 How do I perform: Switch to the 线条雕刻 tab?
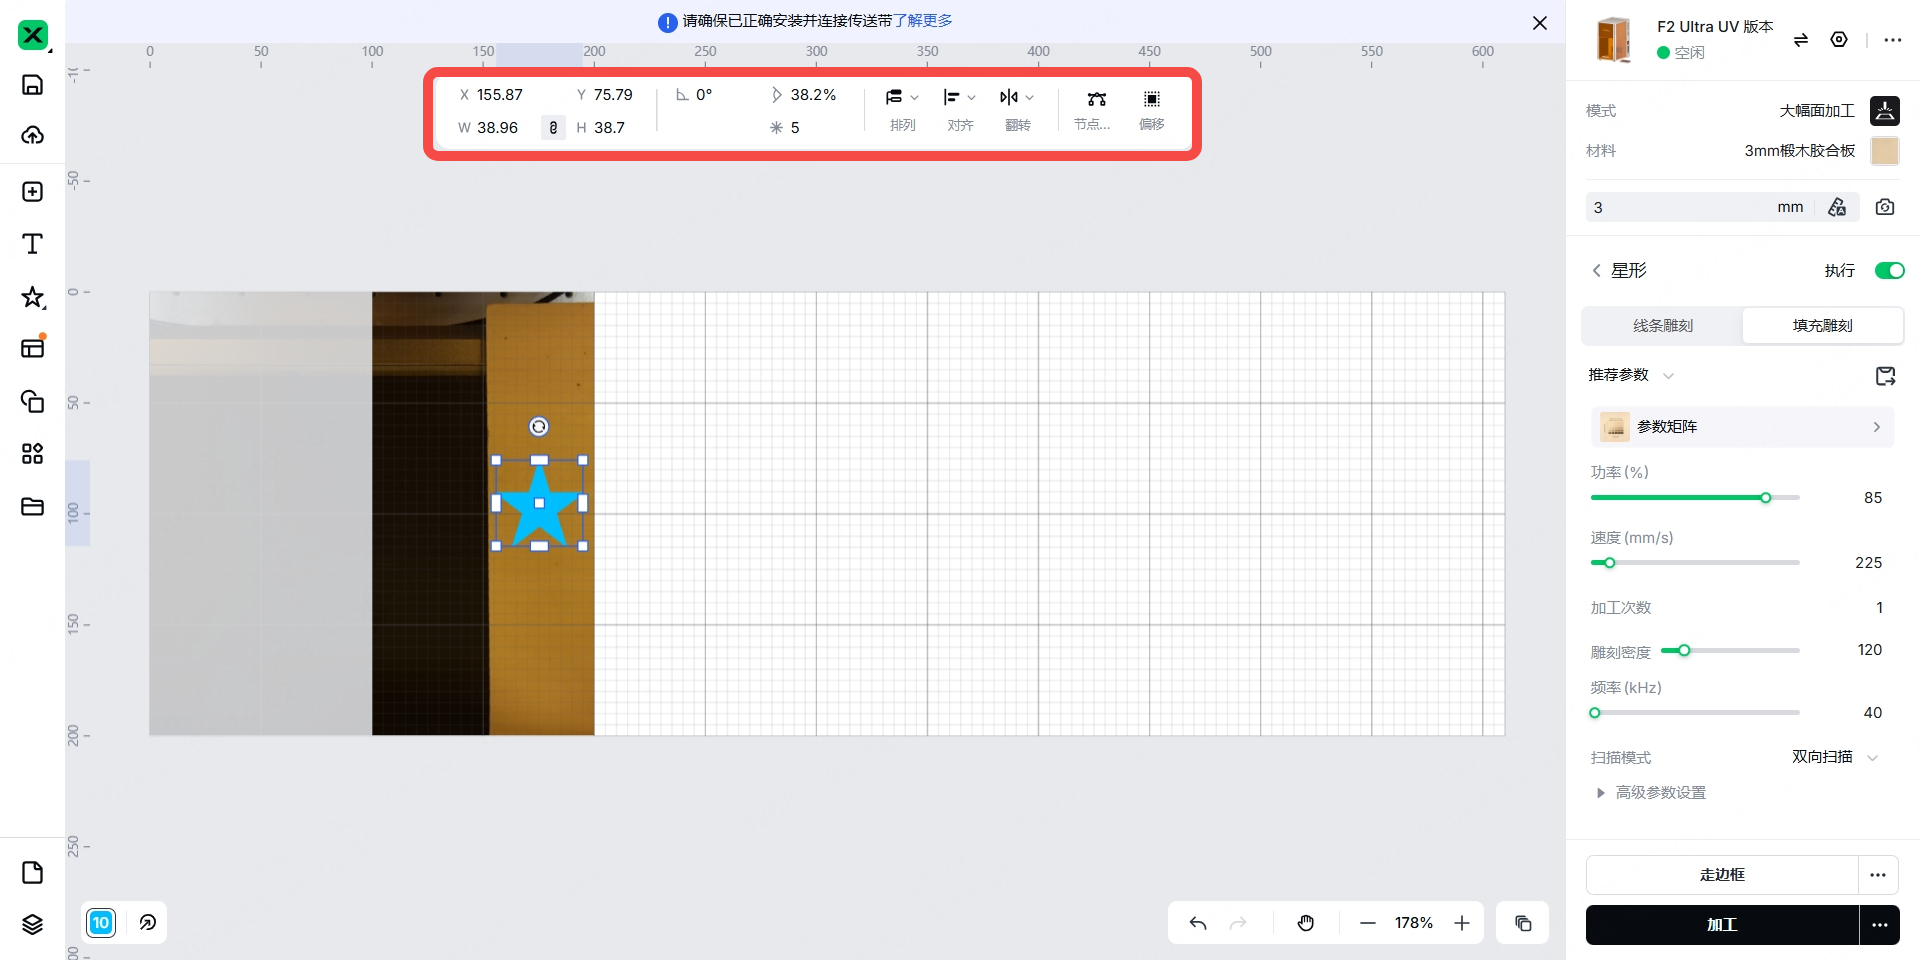(x=1663, y=326)
